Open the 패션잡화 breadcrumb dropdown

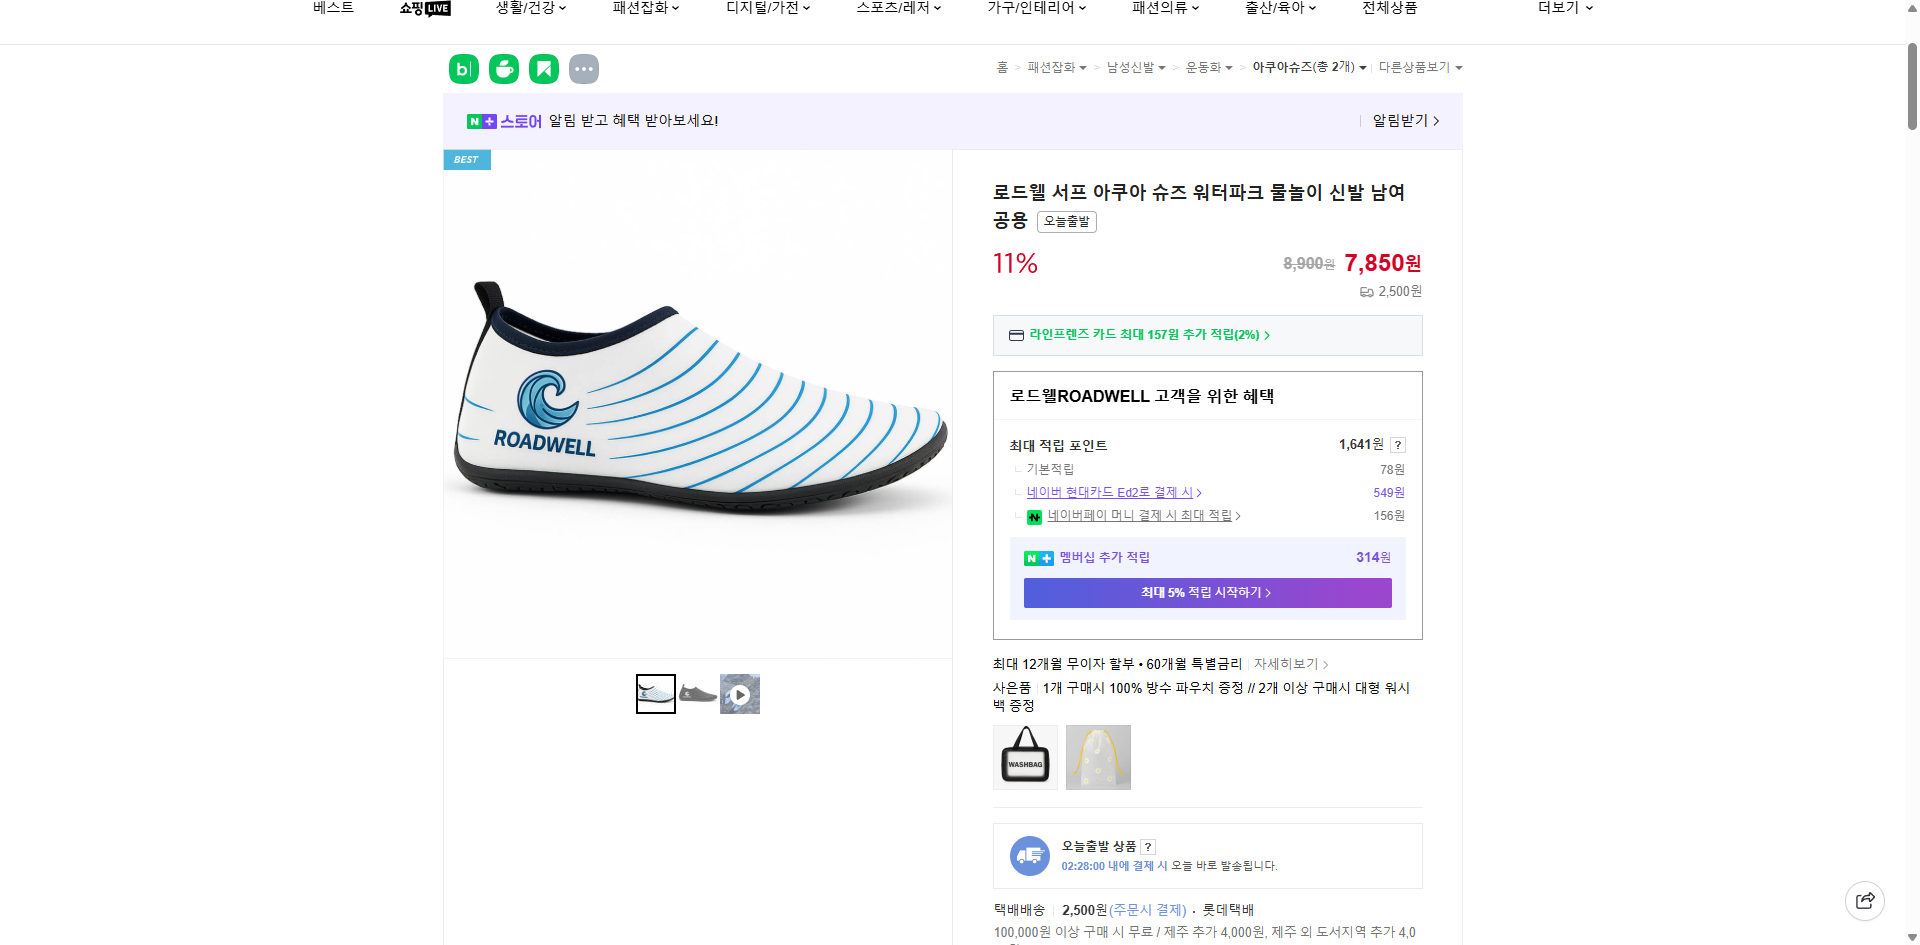click(1055, 67)
